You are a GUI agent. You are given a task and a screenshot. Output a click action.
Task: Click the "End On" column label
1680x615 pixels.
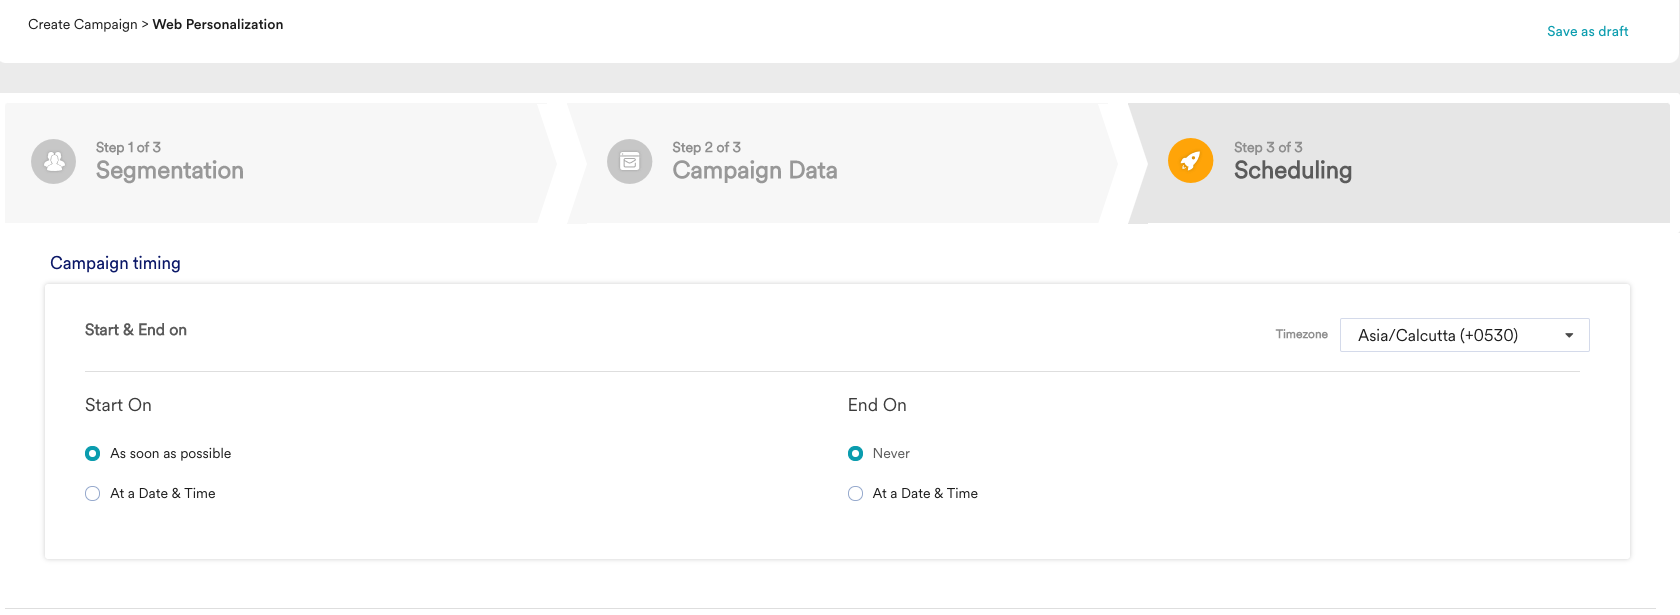pyautogui.click(x=877, y=405)
